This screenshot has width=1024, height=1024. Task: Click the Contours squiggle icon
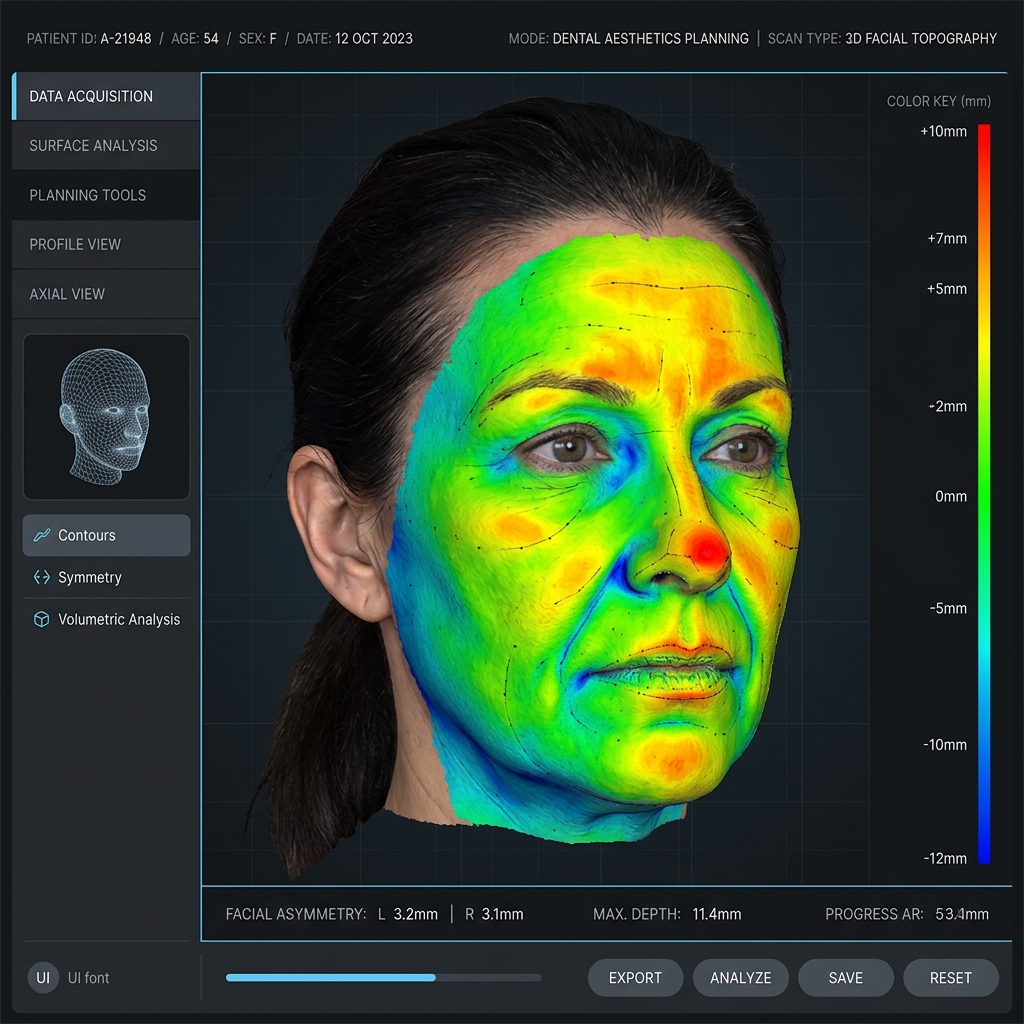tap(42, 535)
